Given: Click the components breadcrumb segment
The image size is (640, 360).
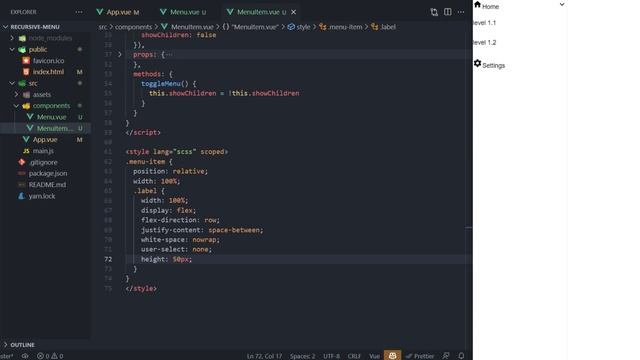Looking at the screenshot, I should click(x=133, y=27).
